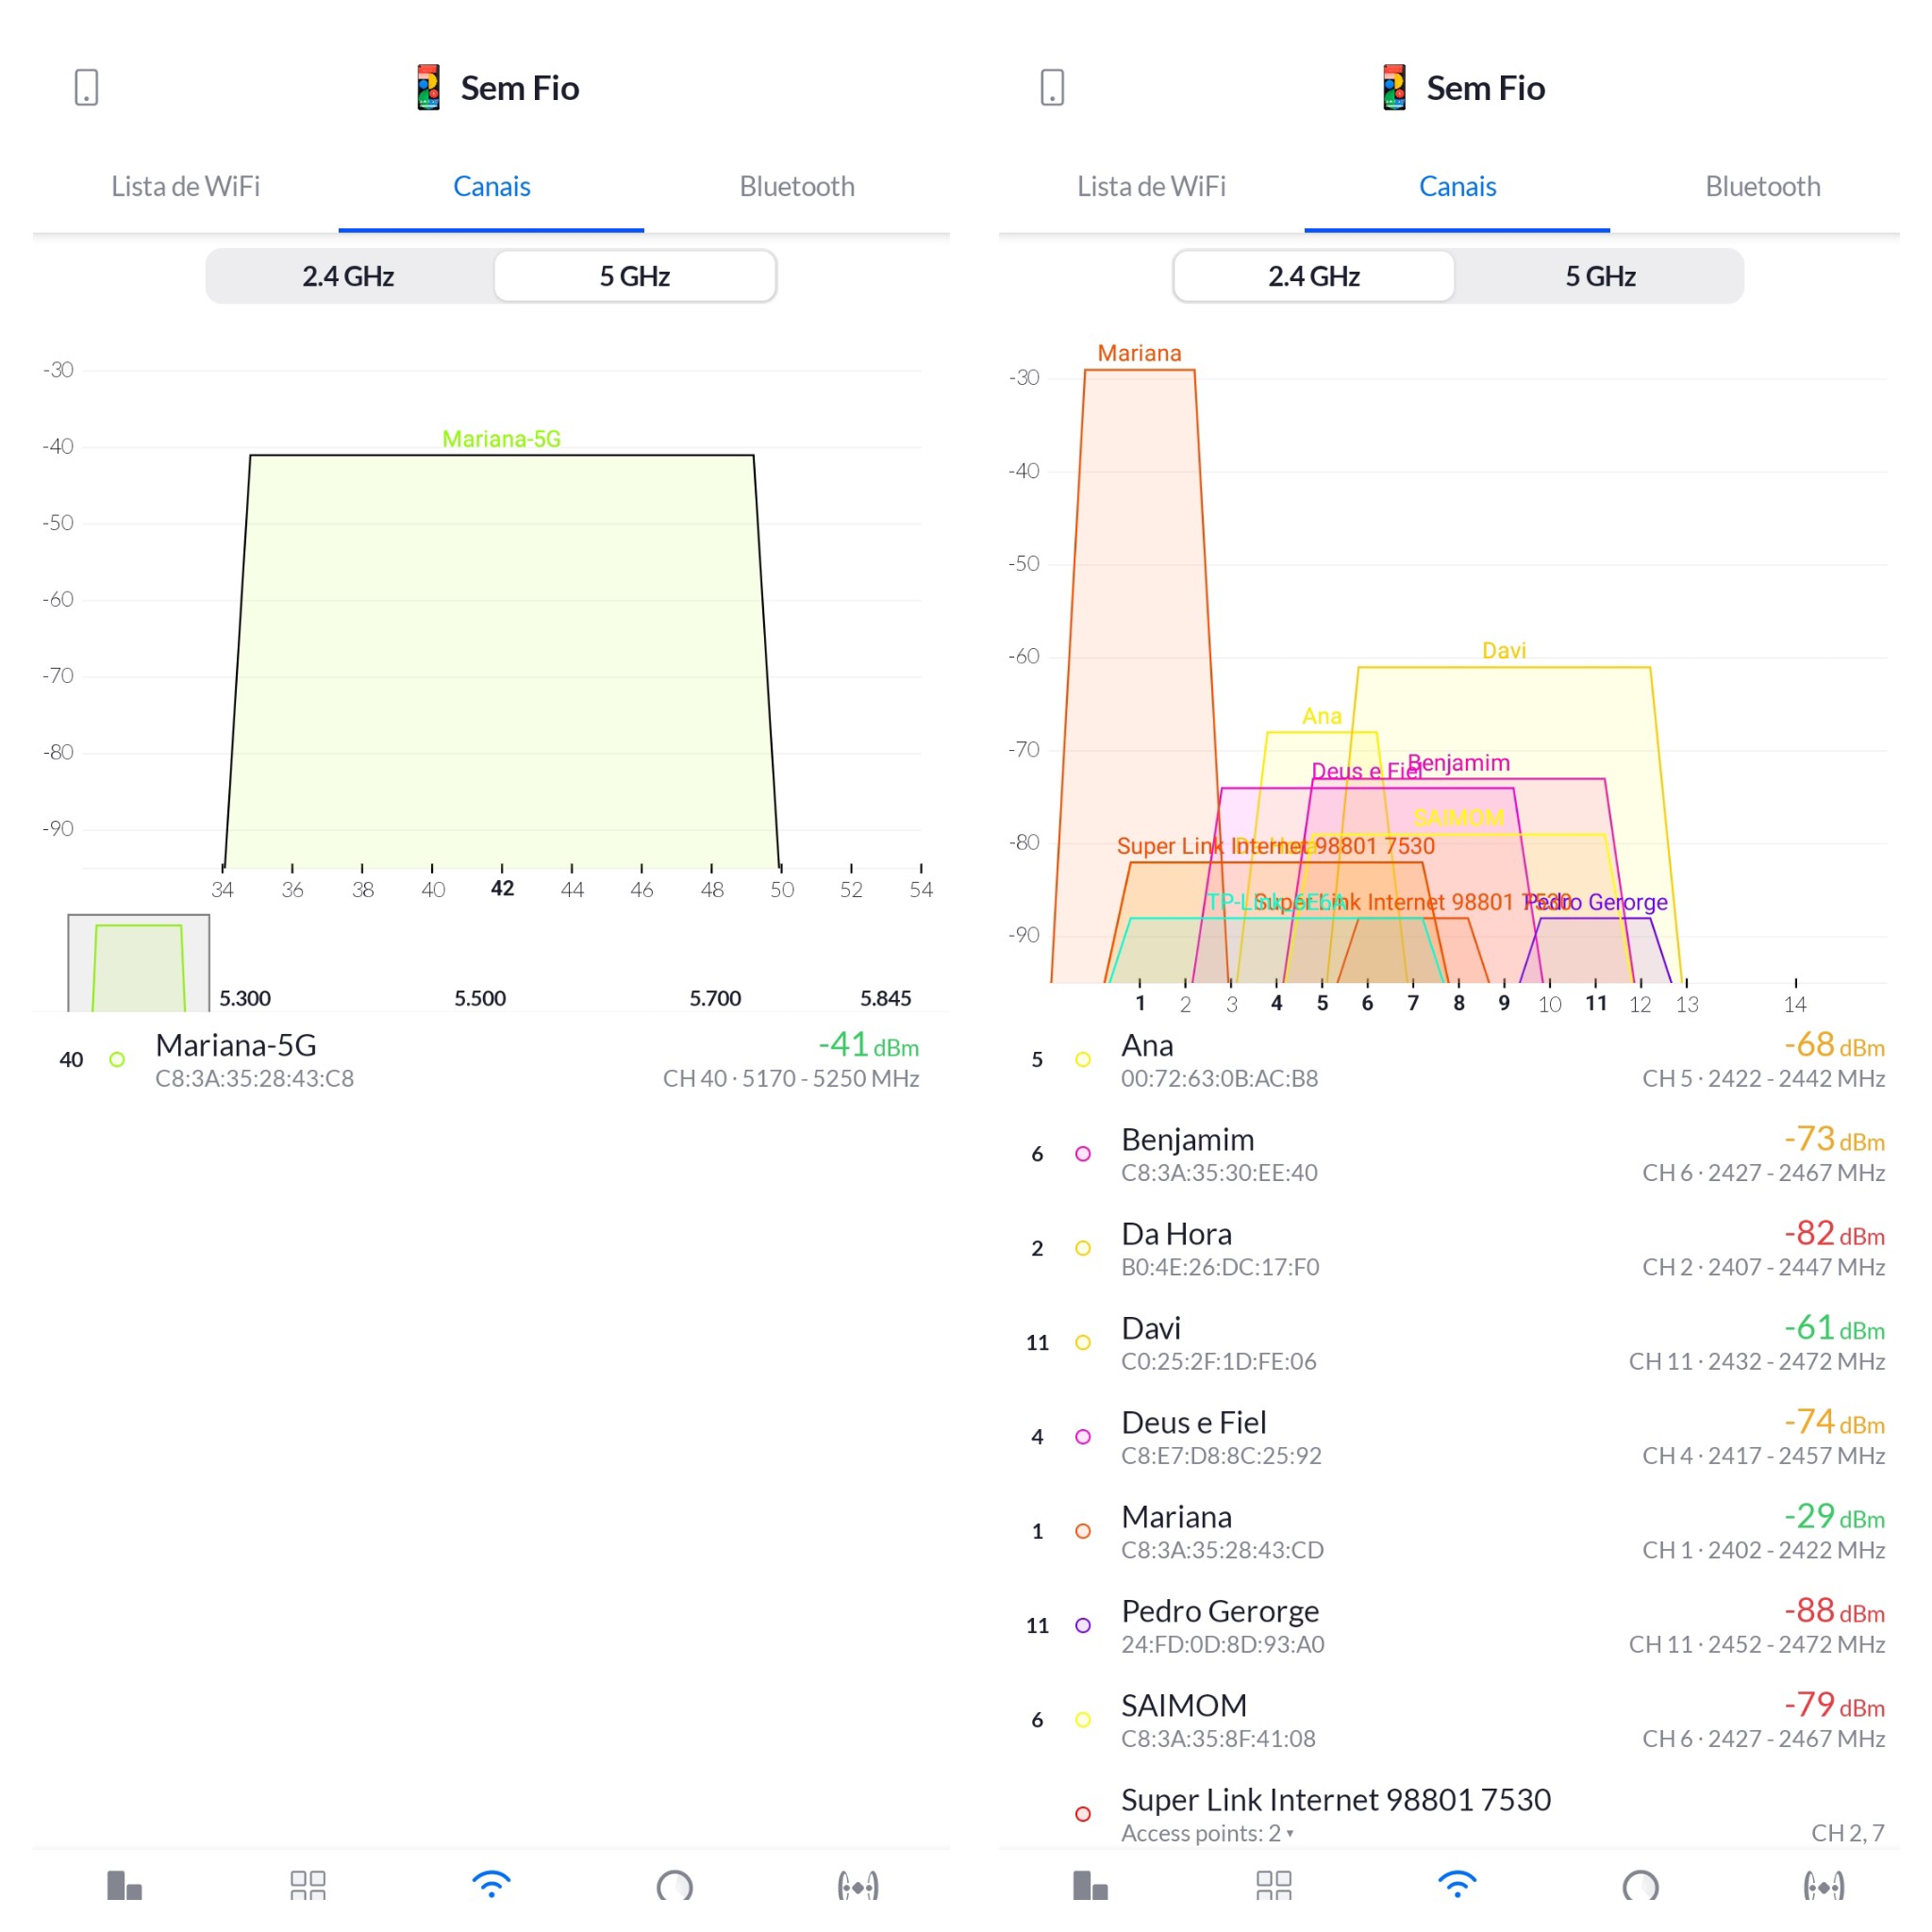Open Bluetooth tab on right screen

[x=1762, y=187]
